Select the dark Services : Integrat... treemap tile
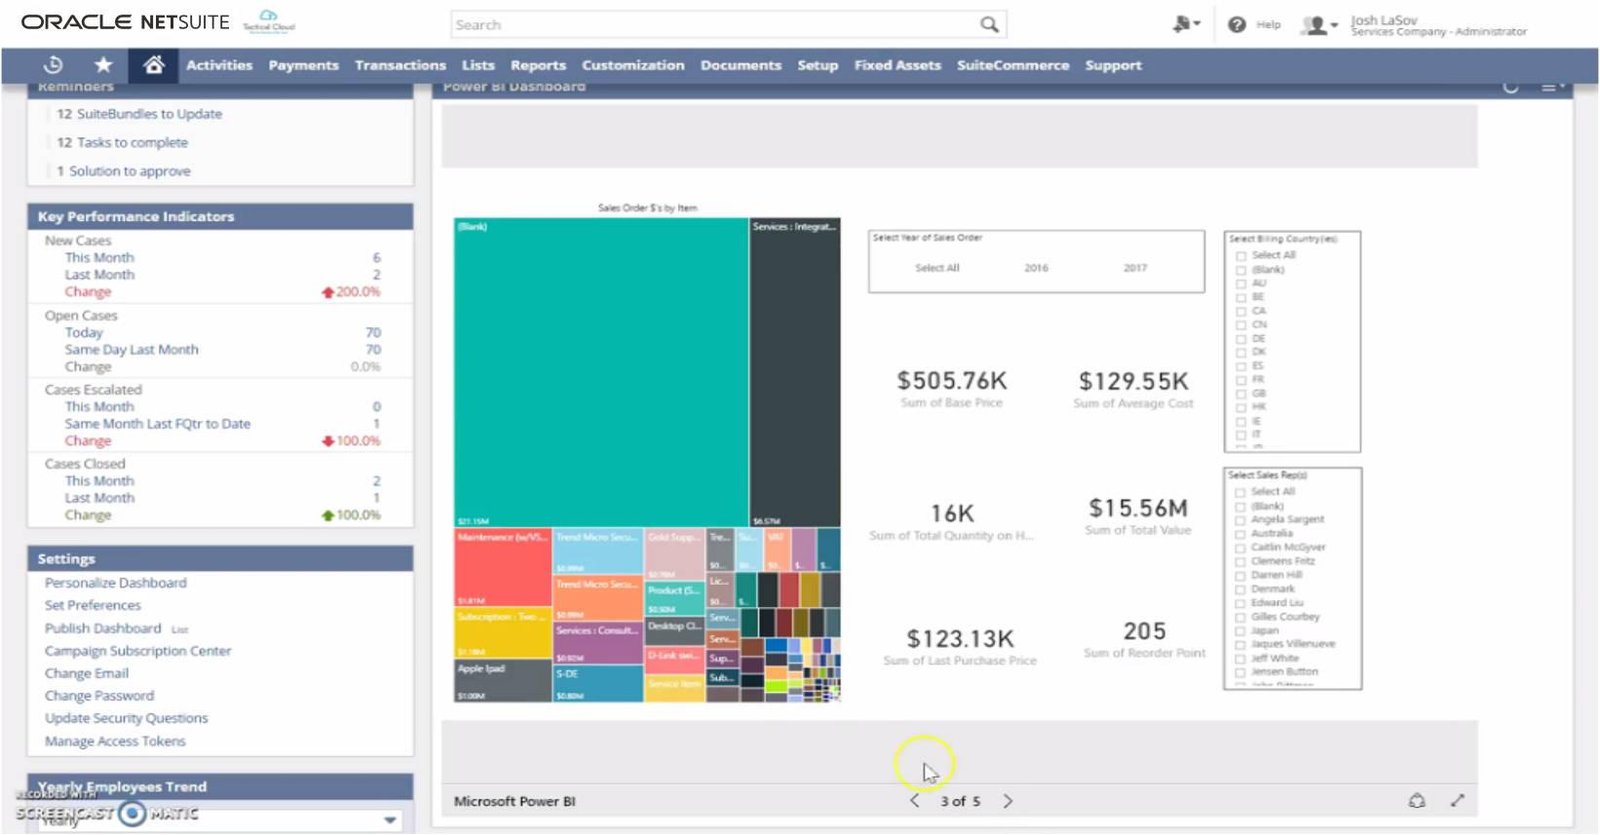1600x835 pixels. coord(795,372)
